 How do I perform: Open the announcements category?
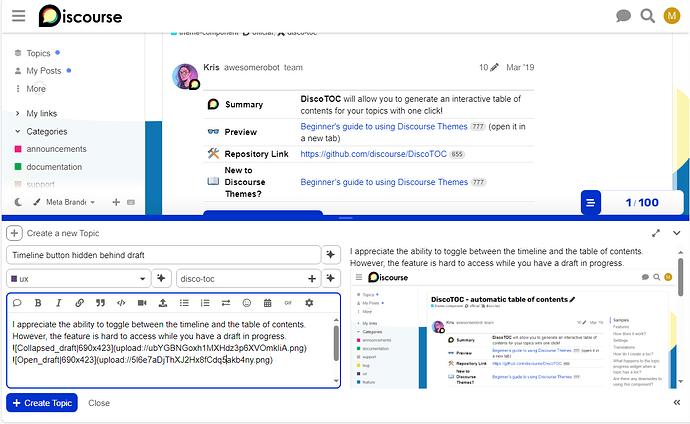[x=56, y=149]
